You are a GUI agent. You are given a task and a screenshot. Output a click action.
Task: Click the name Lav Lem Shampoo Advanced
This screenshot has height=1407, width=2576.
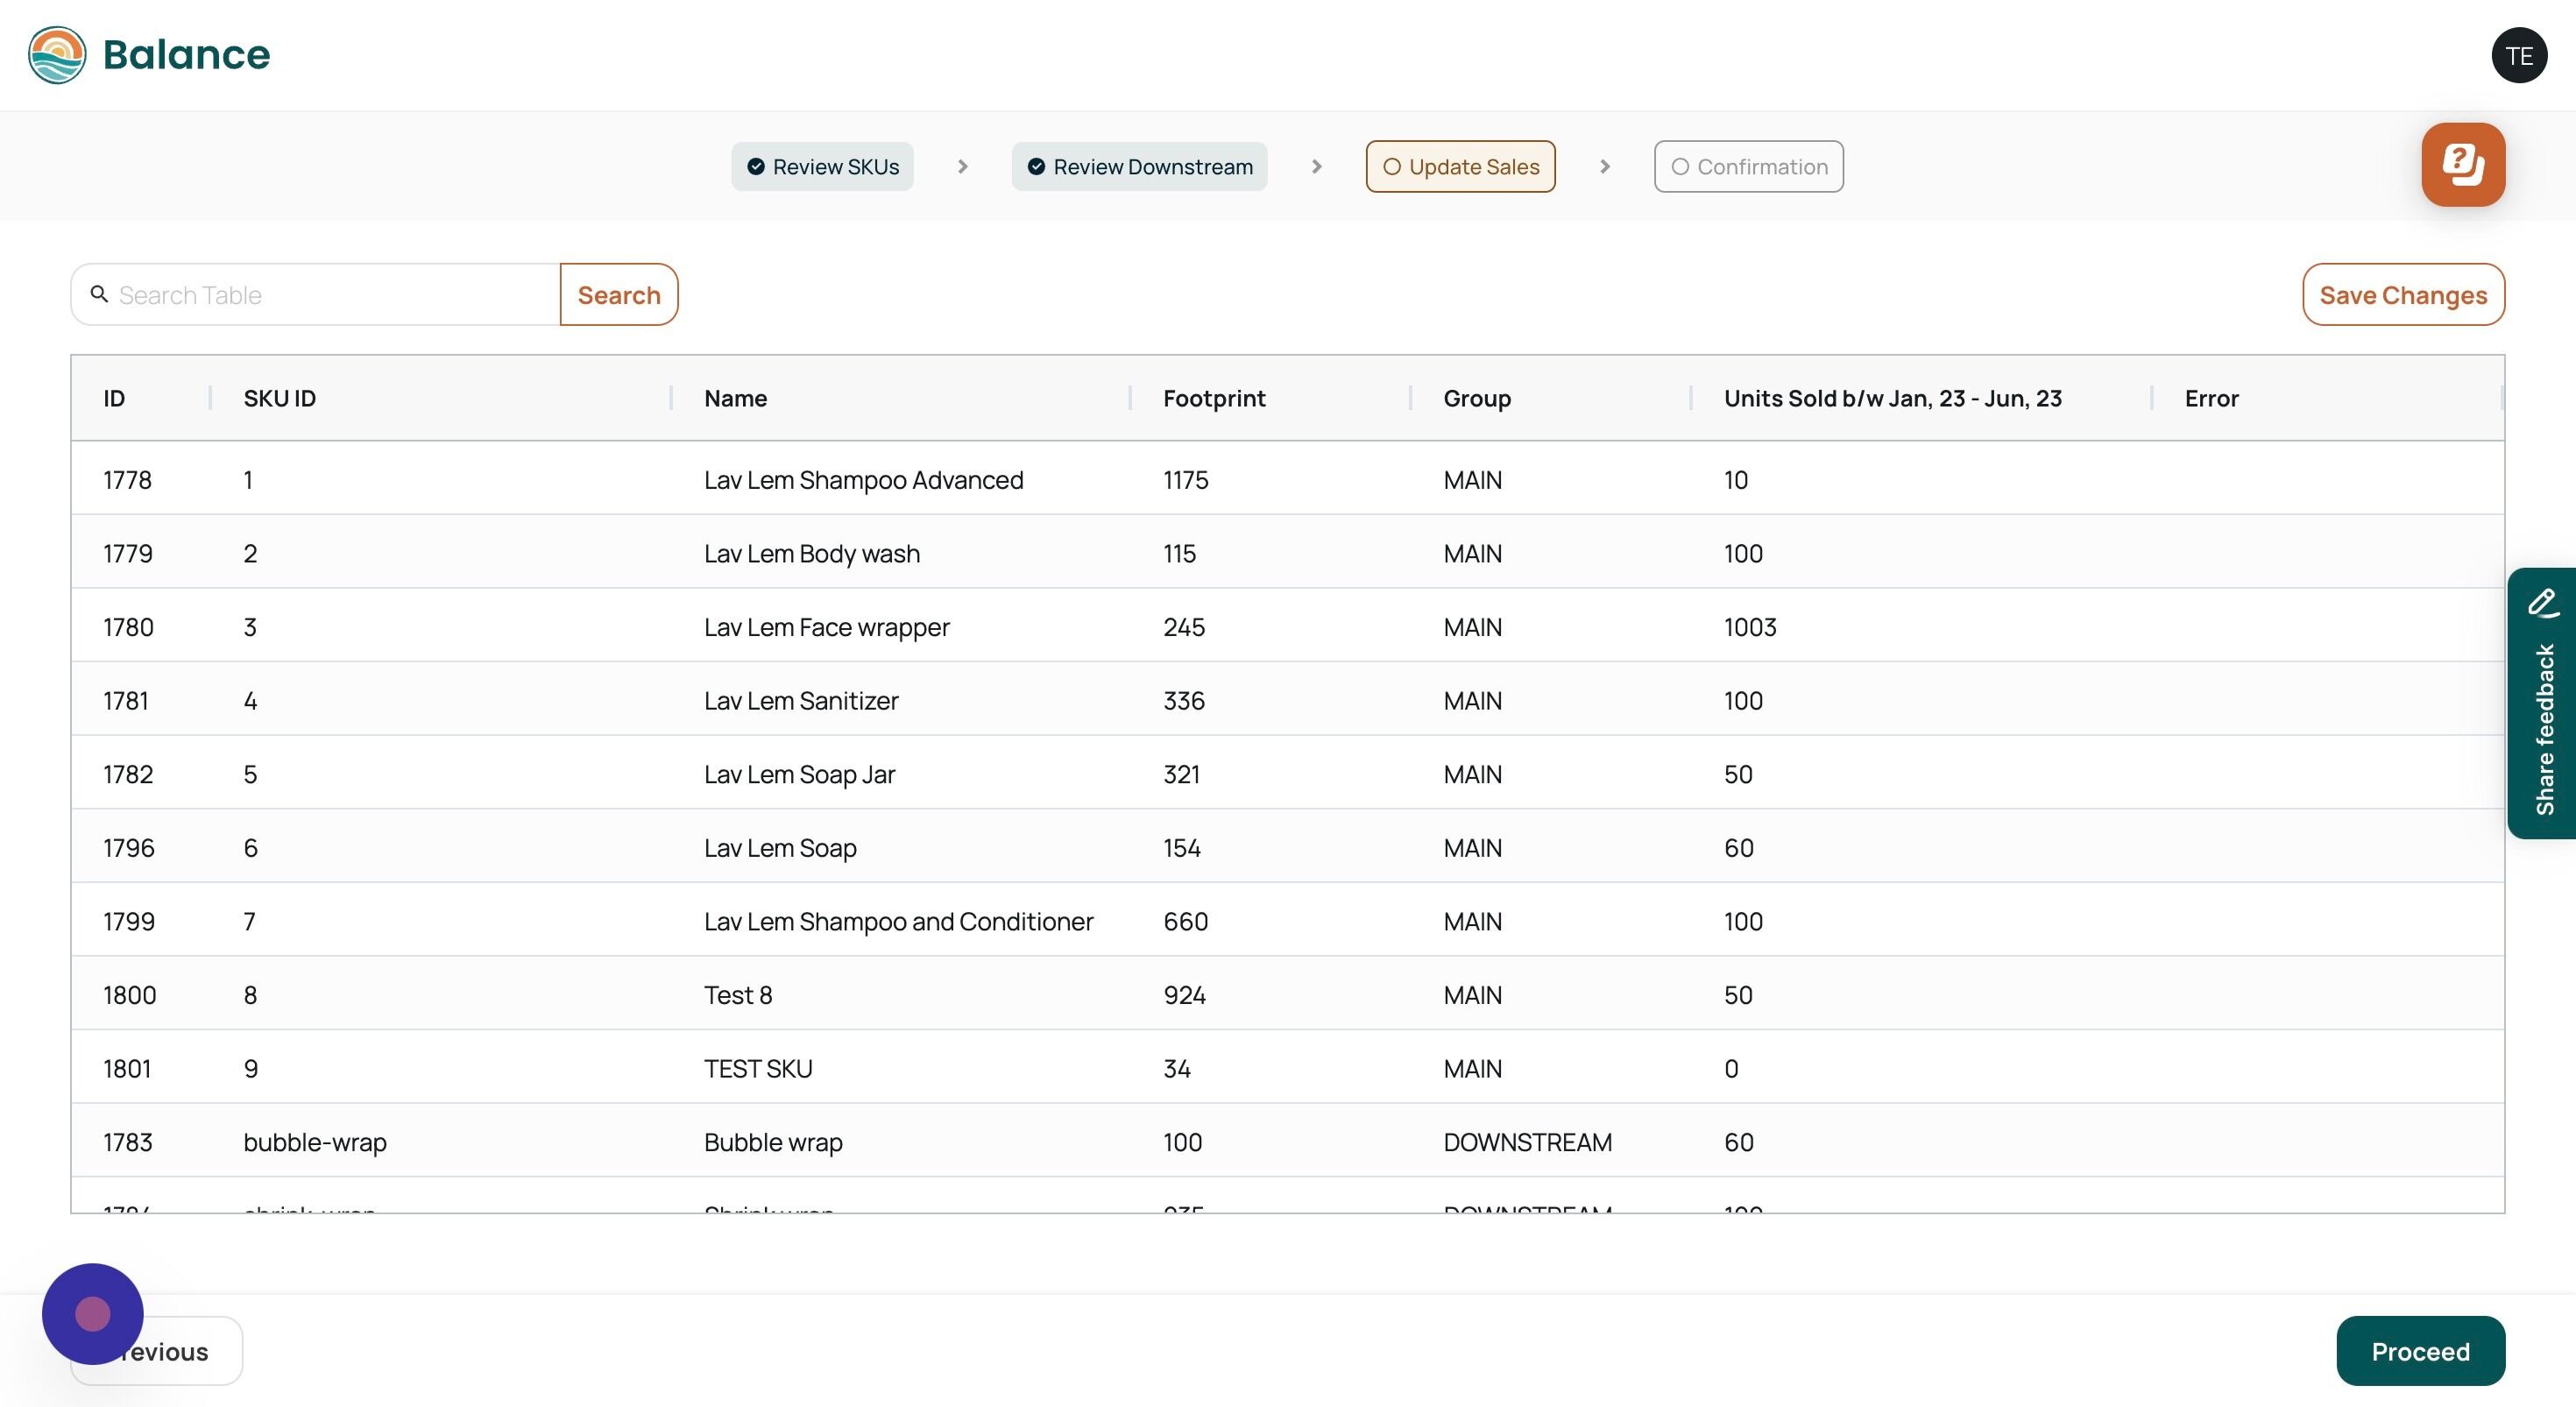coord(863,480)
